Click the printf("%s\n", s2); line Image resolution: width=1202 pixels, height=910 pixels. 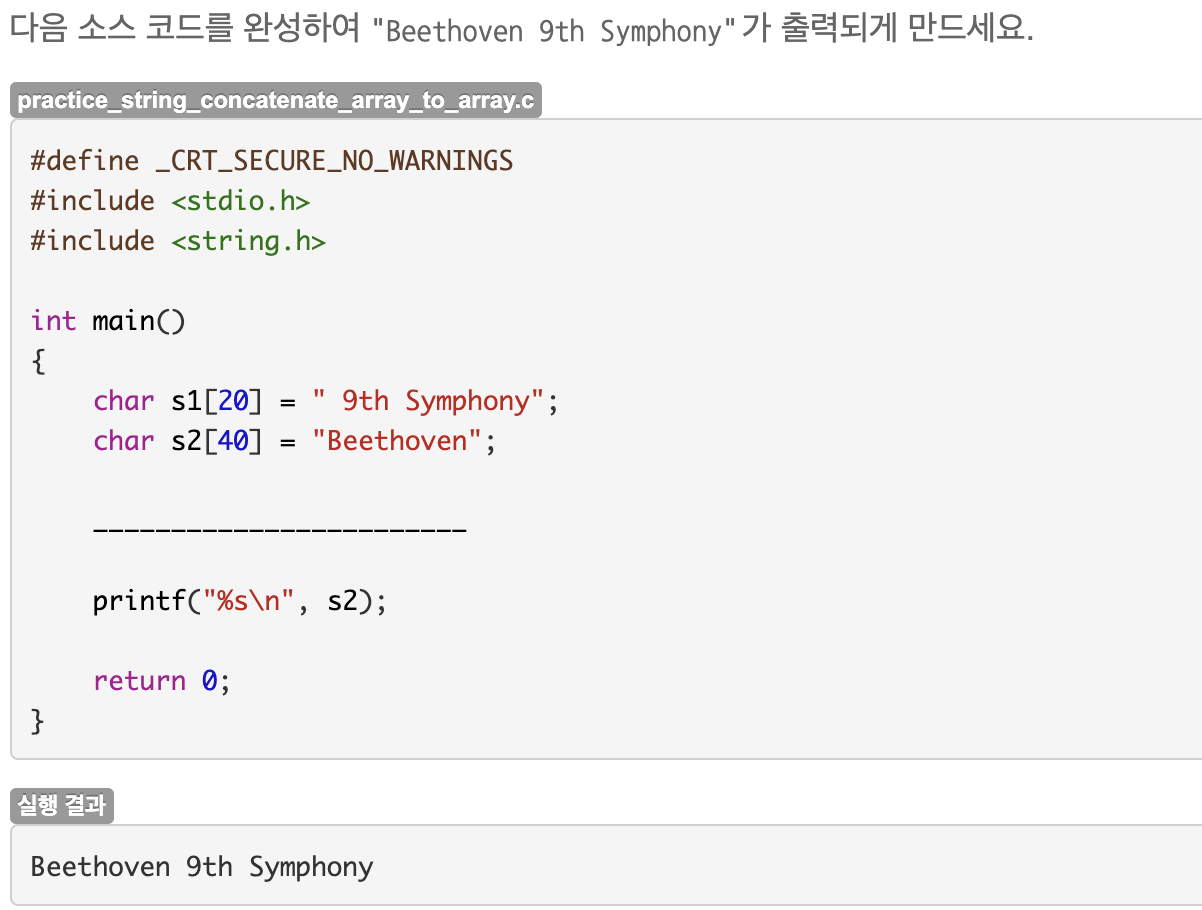coord(239,601)
